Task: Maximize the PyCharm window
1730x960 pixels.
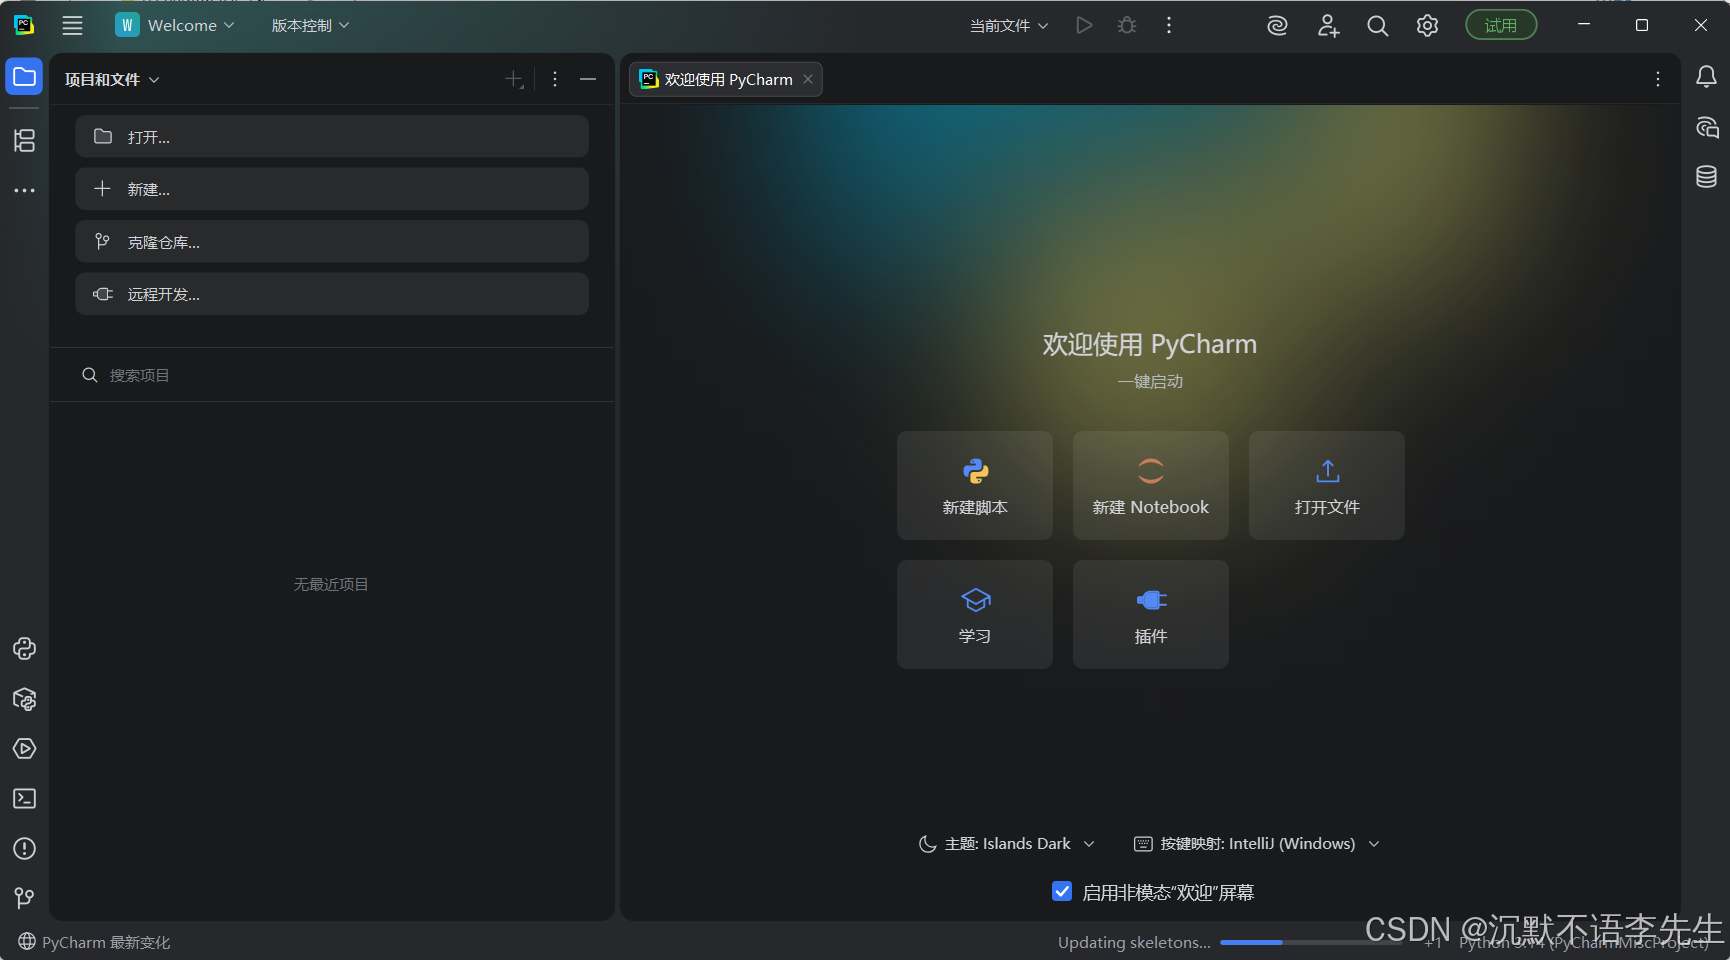Action: (1642, 25)
